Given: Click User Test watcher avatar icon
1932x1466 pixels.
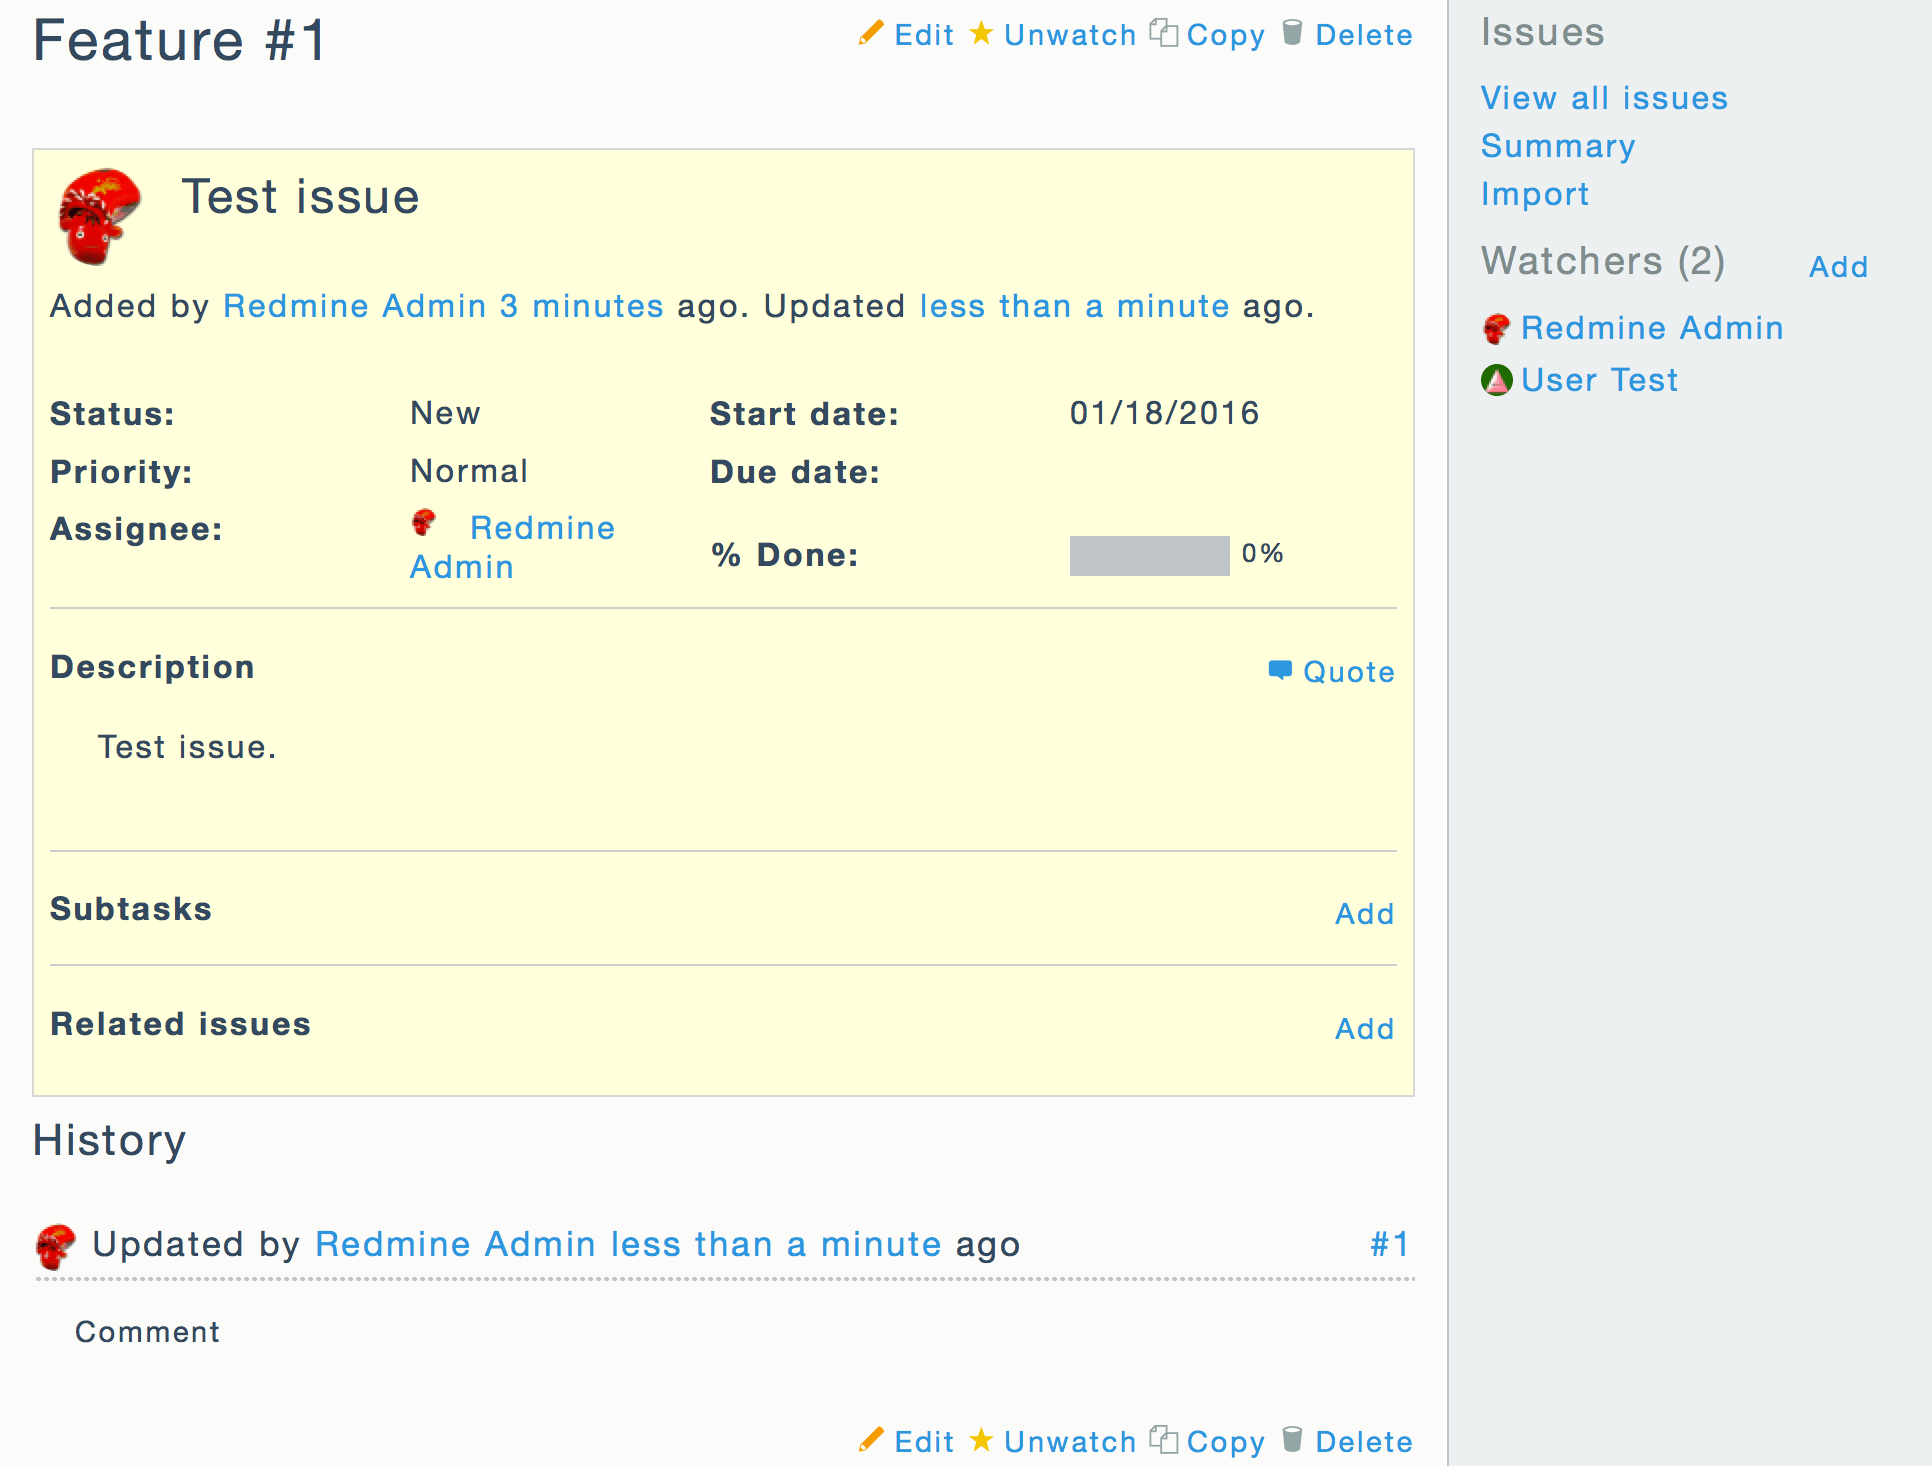Looking at the screenshot, I should click(1496, 381).
